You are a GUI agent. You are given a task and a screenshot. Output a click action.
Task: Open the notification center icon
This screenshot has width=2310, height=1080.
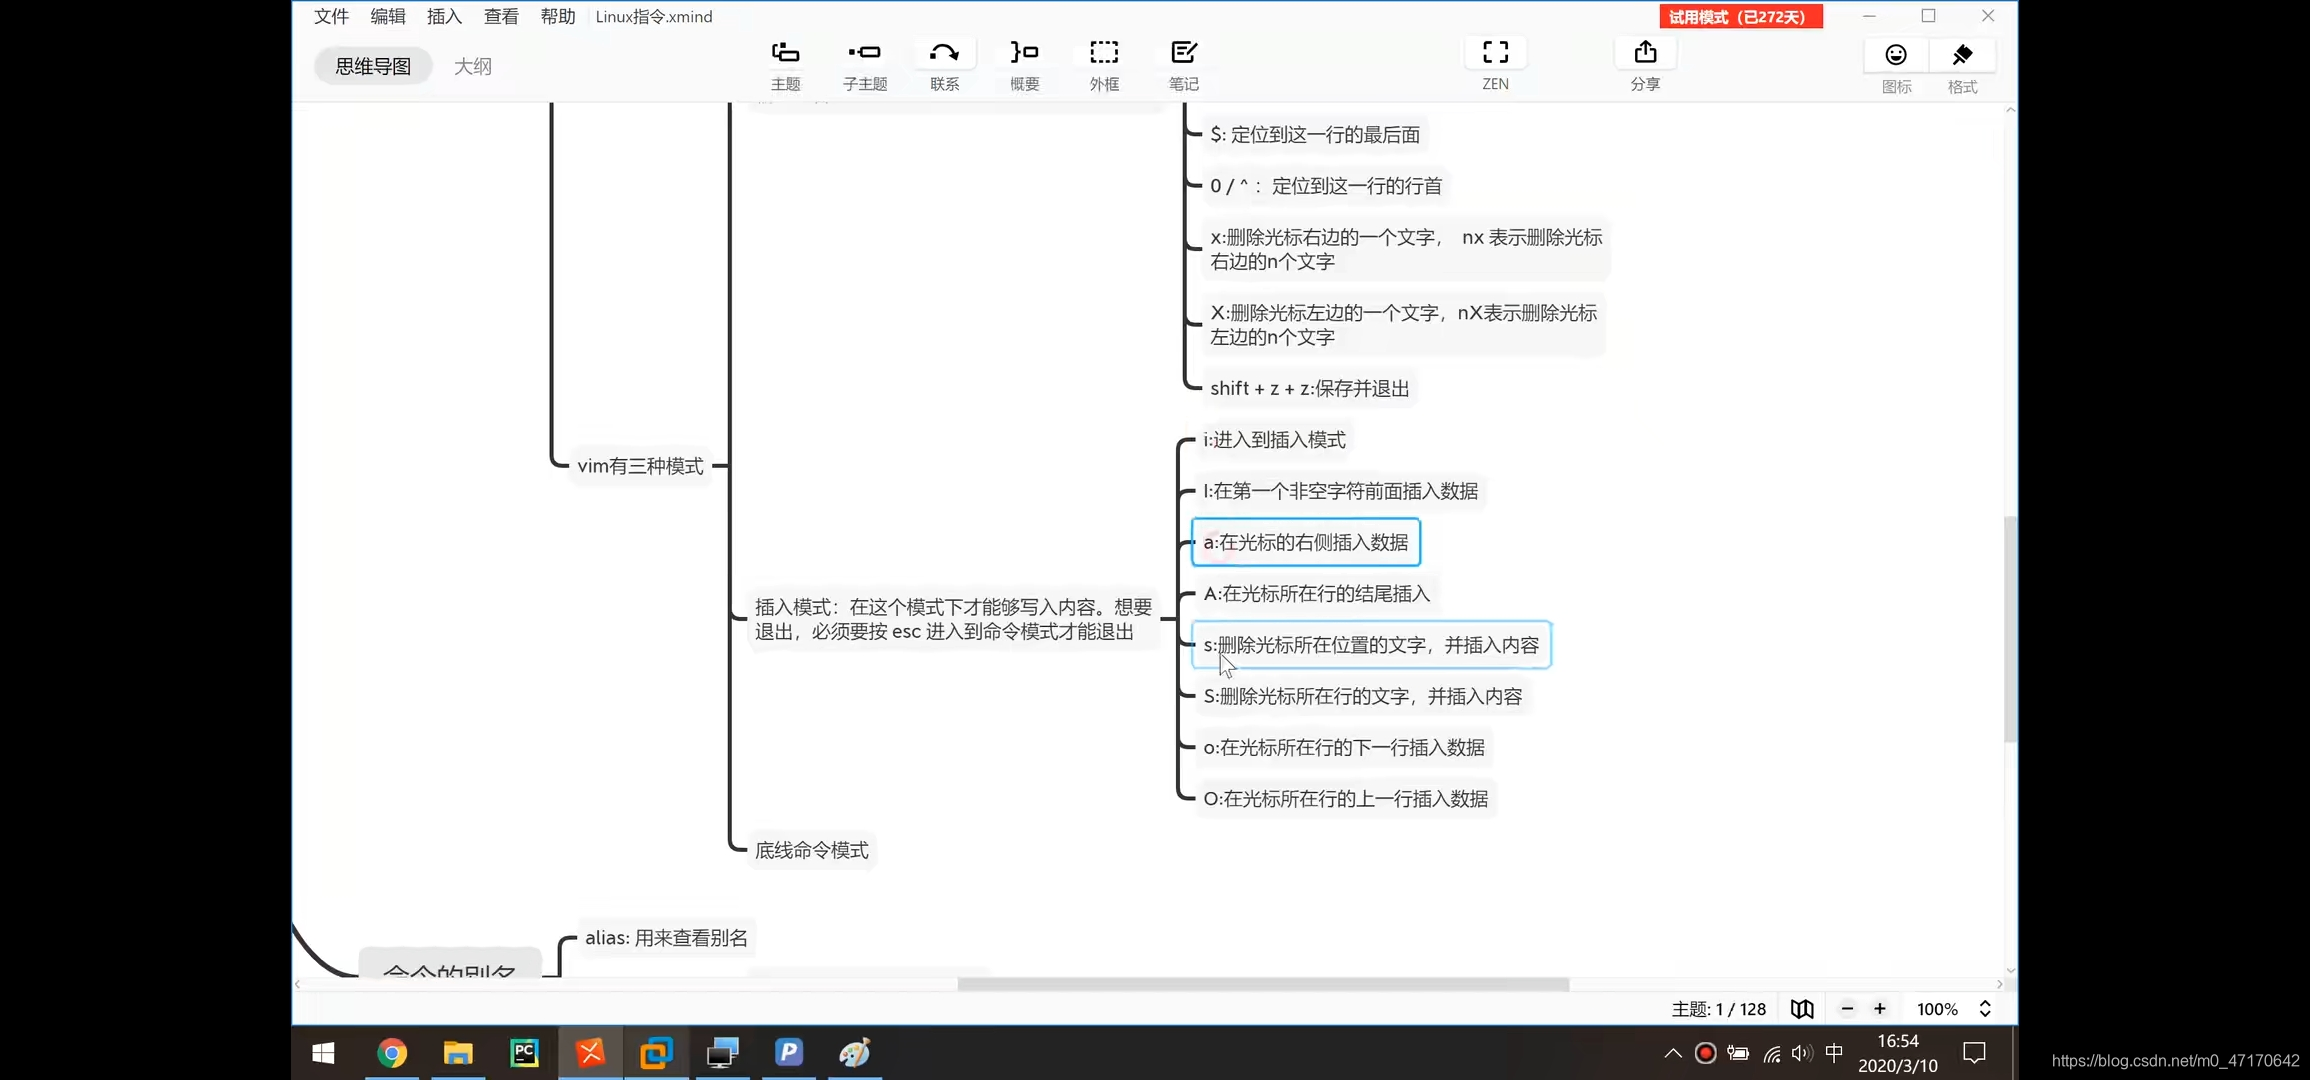tap(1974, 1053)
